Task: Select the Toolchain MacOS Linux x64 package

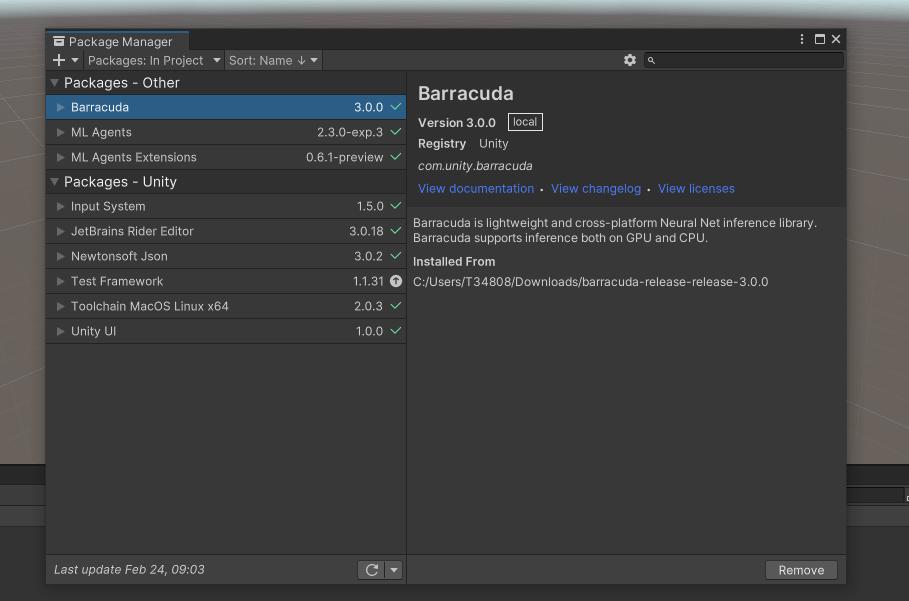Action: click(226, 306)
